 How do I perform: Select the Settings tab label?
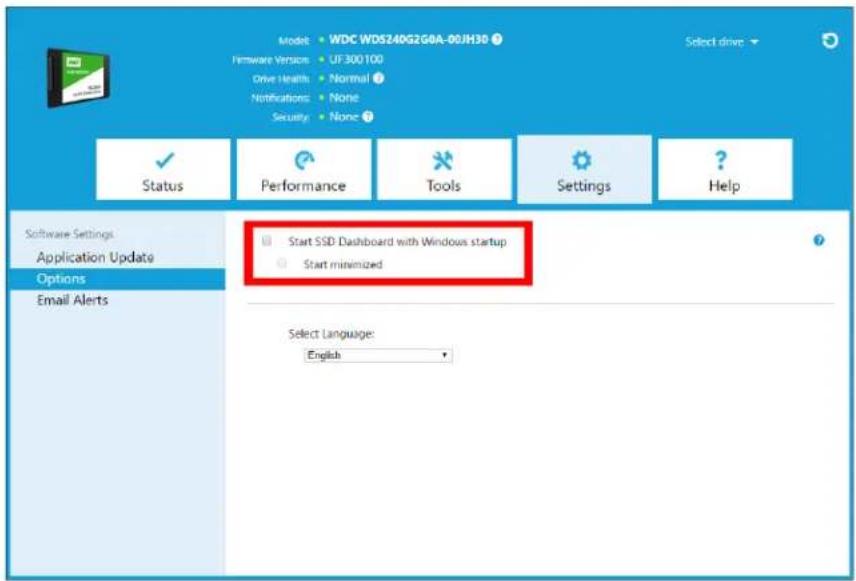pyautogui.click(x=584, y=186)
